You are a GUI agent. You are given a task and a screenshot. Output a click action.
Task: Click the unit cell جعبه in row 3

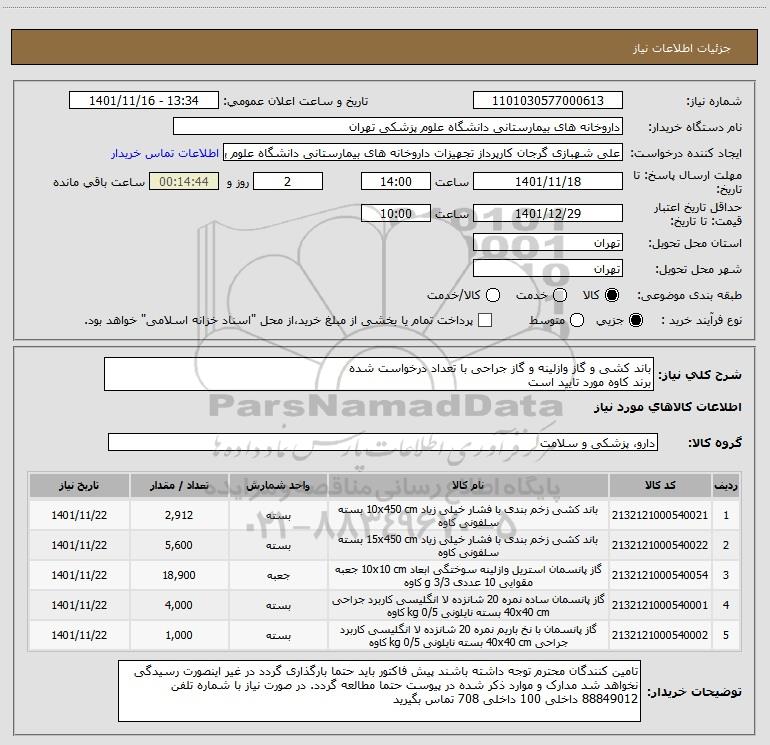click(278, 576)
